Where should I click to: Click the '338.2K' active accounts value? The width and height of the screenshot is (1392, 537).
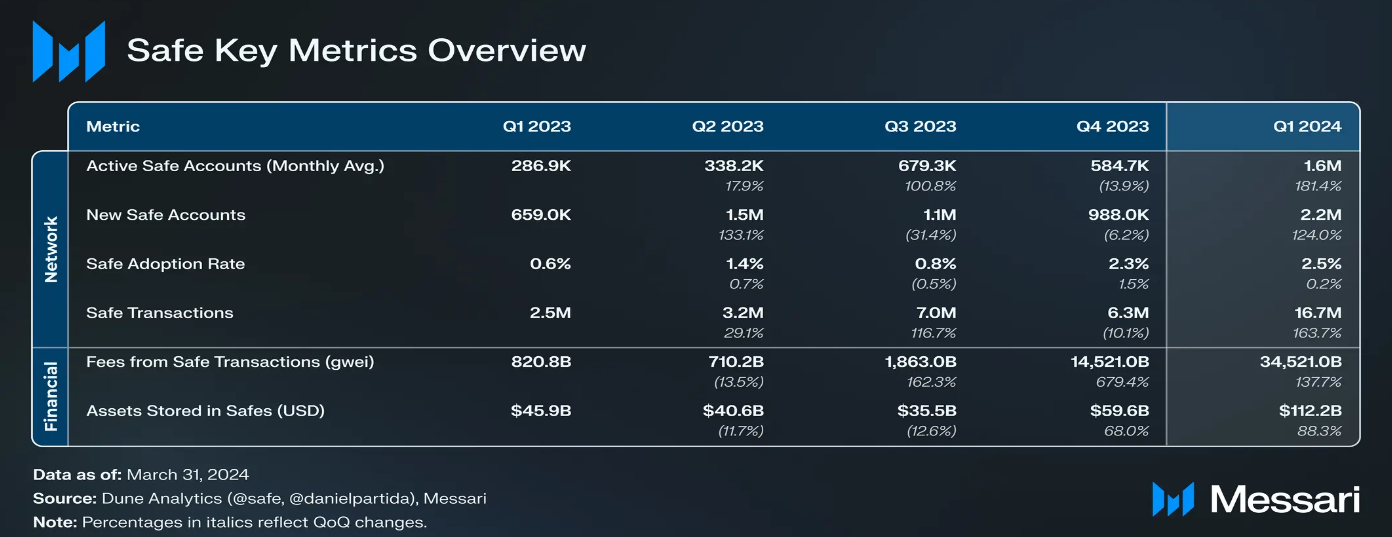coord(733,166)
